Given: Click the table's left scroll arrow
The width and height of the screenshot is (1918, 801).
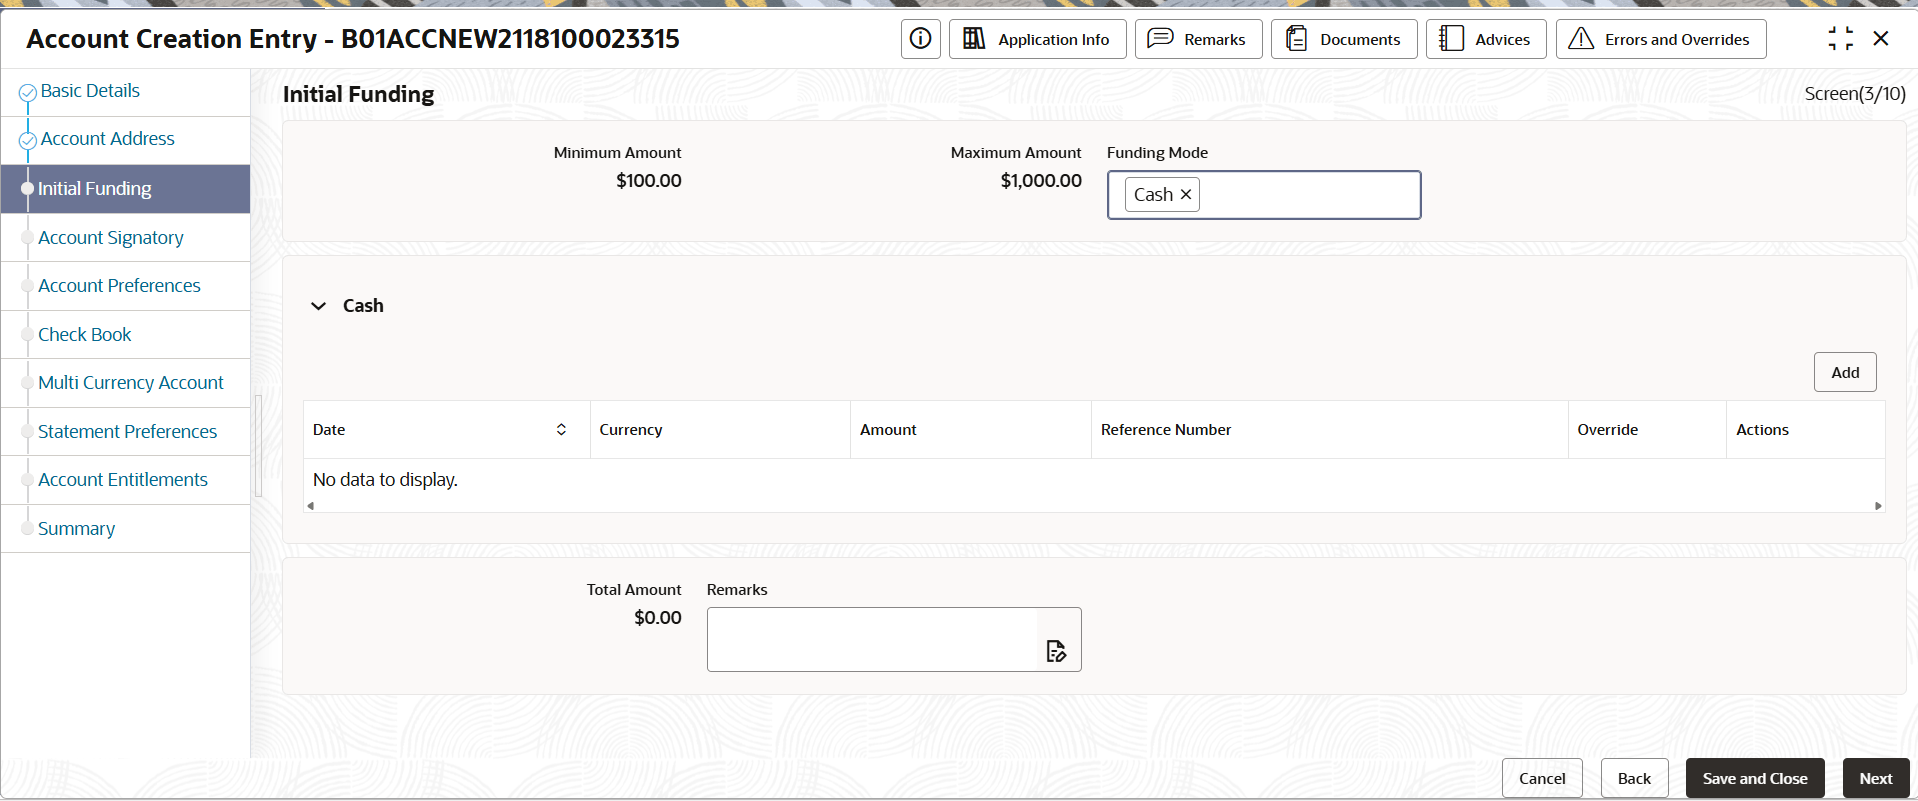Looking at the screenshot, I should pyautogui.click(x=311, y=506).
